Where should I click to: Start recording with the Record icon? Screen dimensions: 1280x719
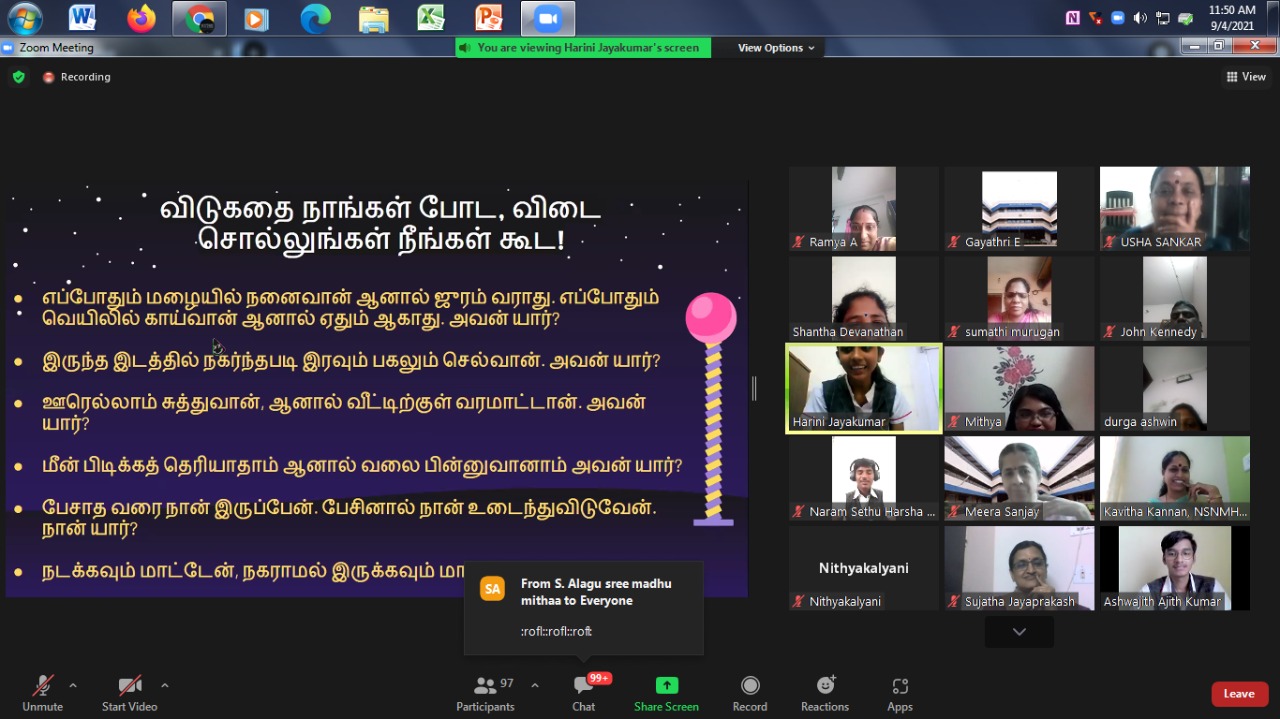[749, 685]
